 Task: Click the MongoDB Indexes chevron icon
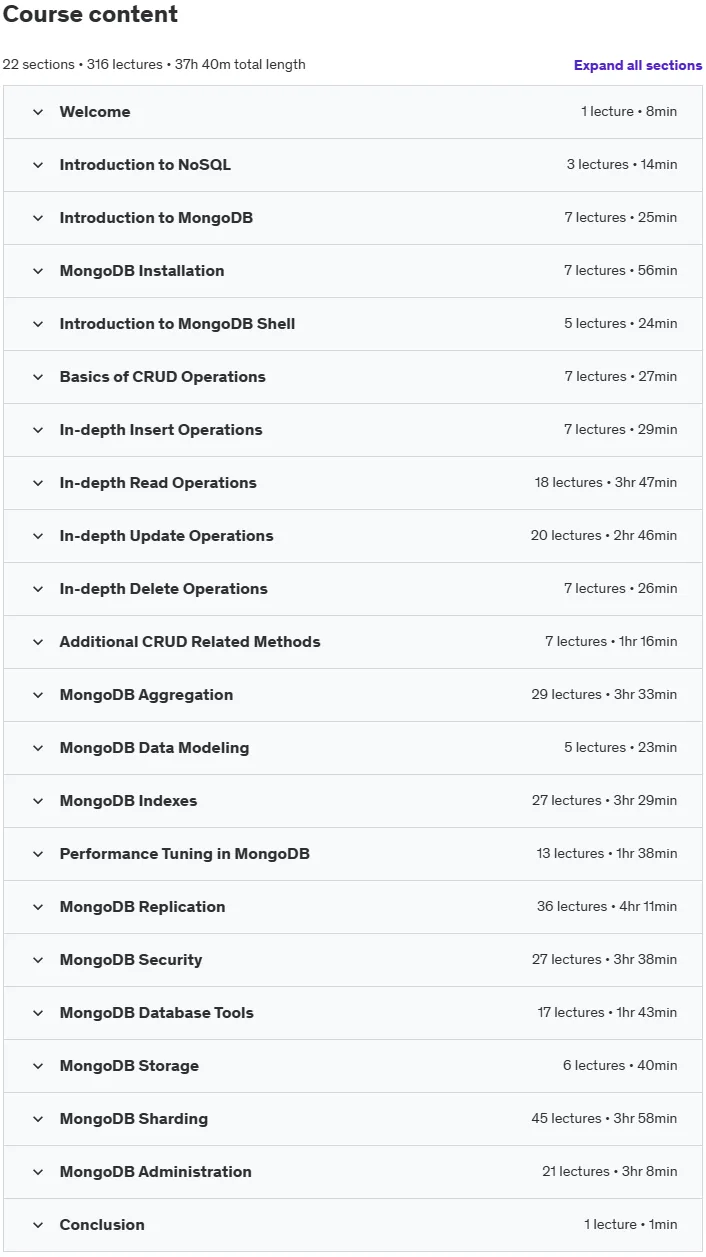click(x=38, y=801)
